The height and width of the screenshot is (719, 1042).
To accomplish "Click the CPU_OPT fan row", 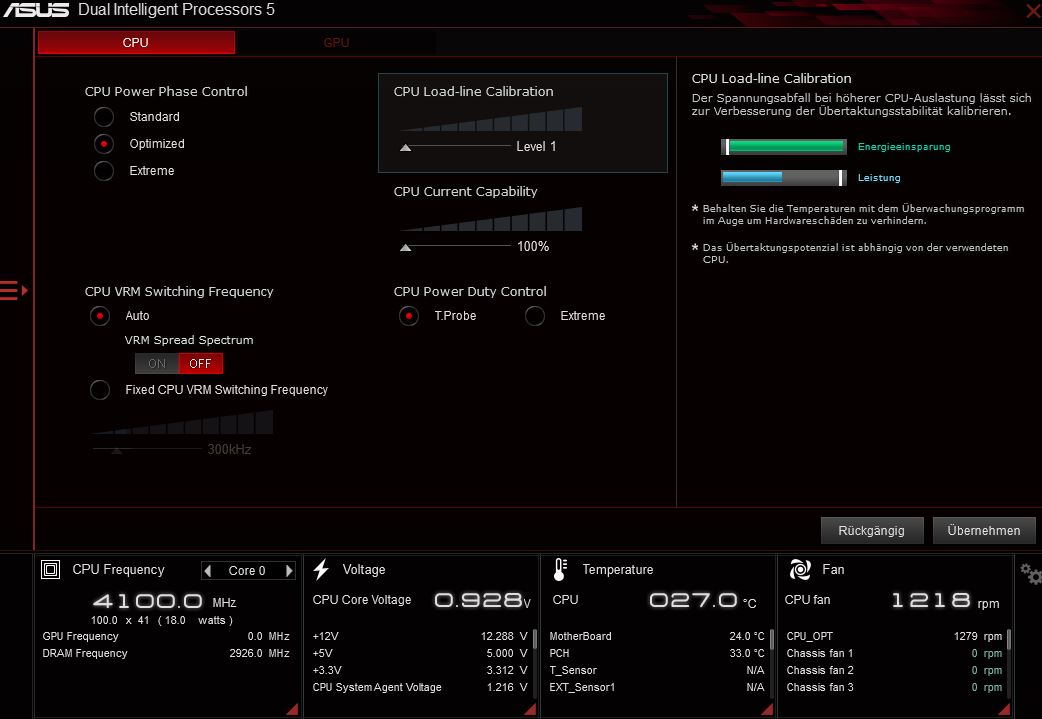I will click(x=894, y=636).
